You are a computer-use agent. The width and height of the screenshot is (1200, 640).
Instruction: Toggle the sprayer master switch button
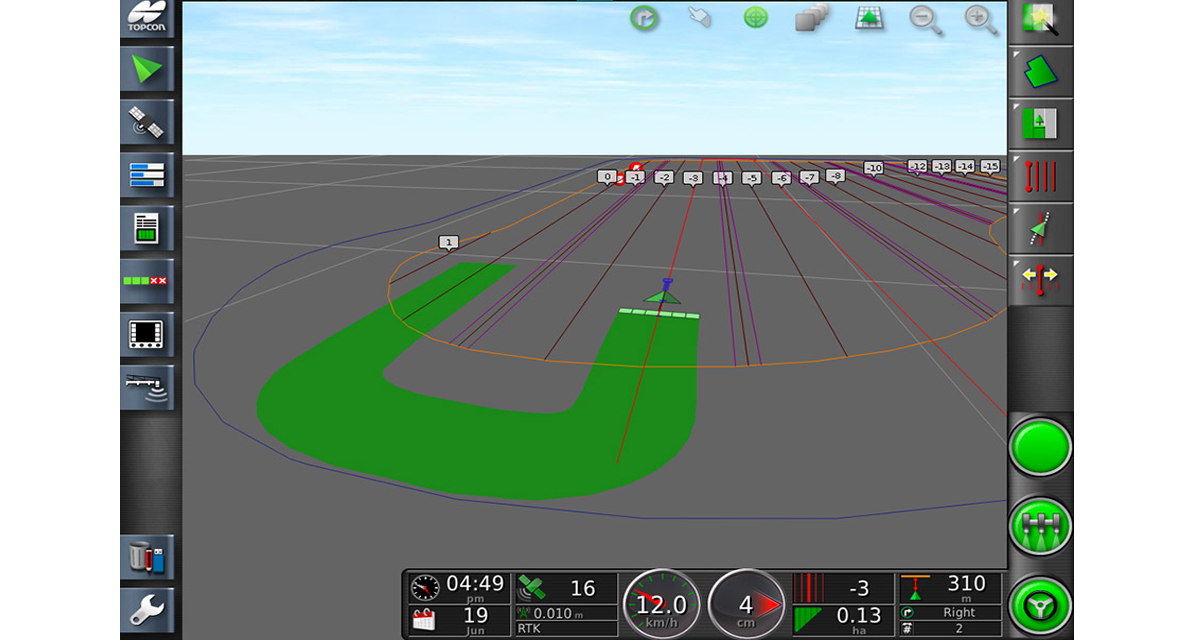click(x=1040, y=527)
